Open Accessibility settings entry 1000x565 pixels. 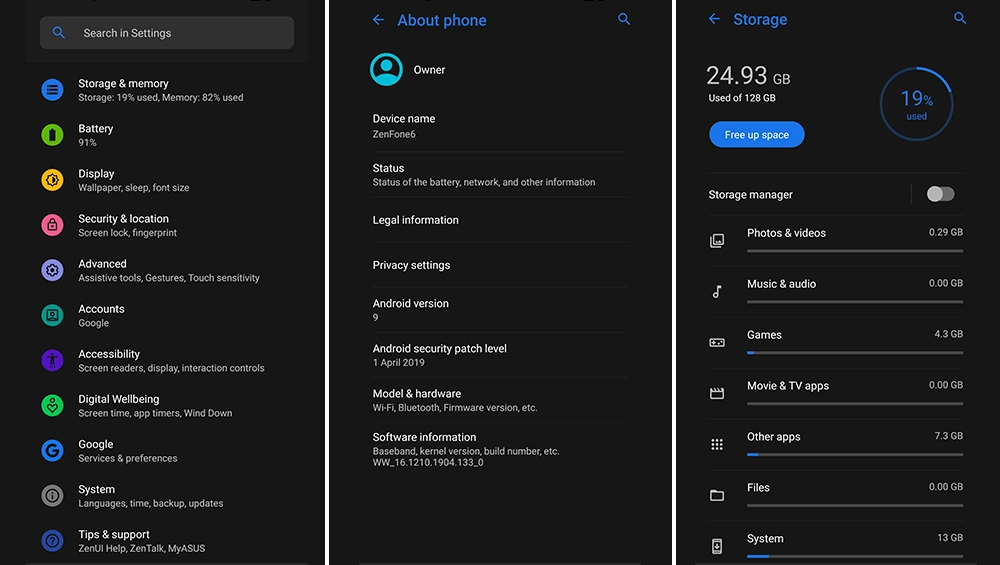point(170,360)
